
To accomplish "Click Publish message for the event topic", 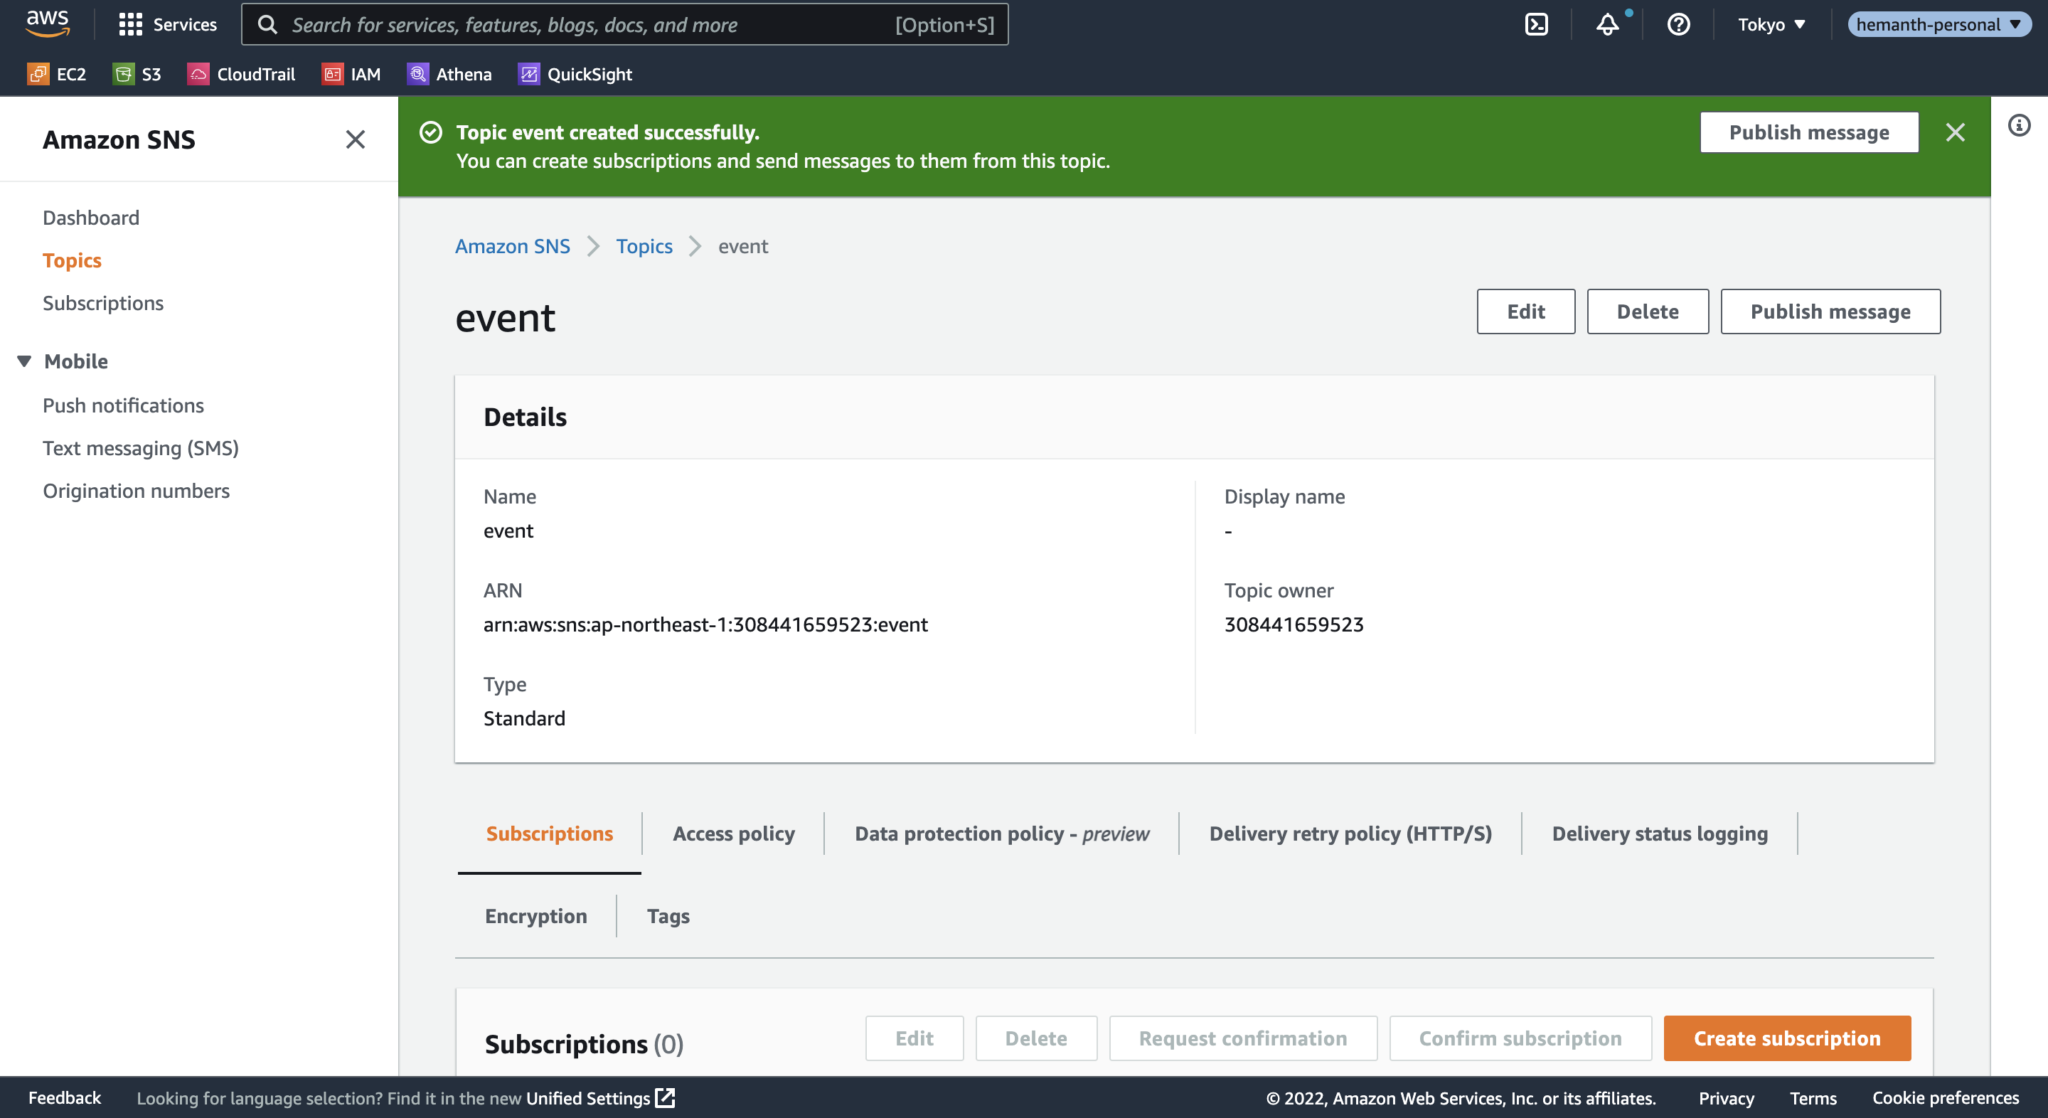I will pyautogui.click(x=1830, y=311).
